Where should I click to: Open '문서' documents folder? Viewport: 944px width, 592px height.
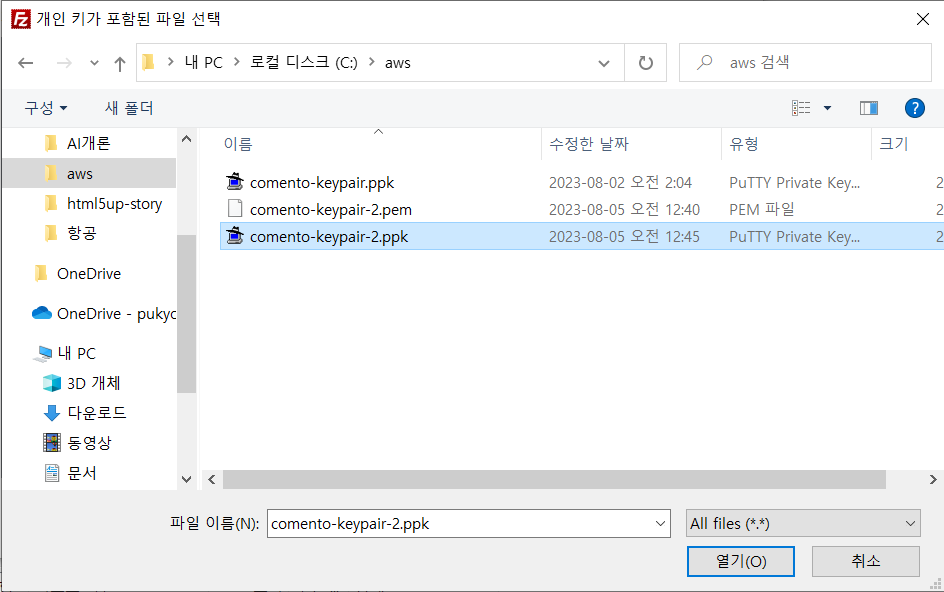(x=82, y=473)
